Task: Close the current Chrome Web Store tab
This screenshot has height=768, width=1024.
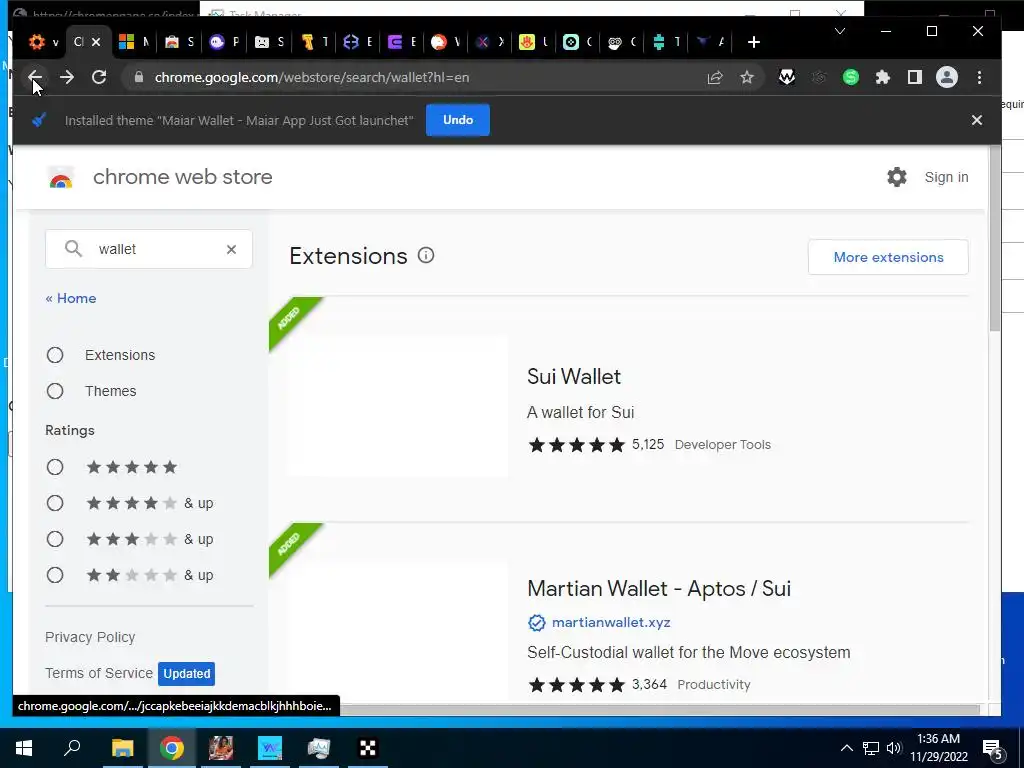Action: coord(97,42)
